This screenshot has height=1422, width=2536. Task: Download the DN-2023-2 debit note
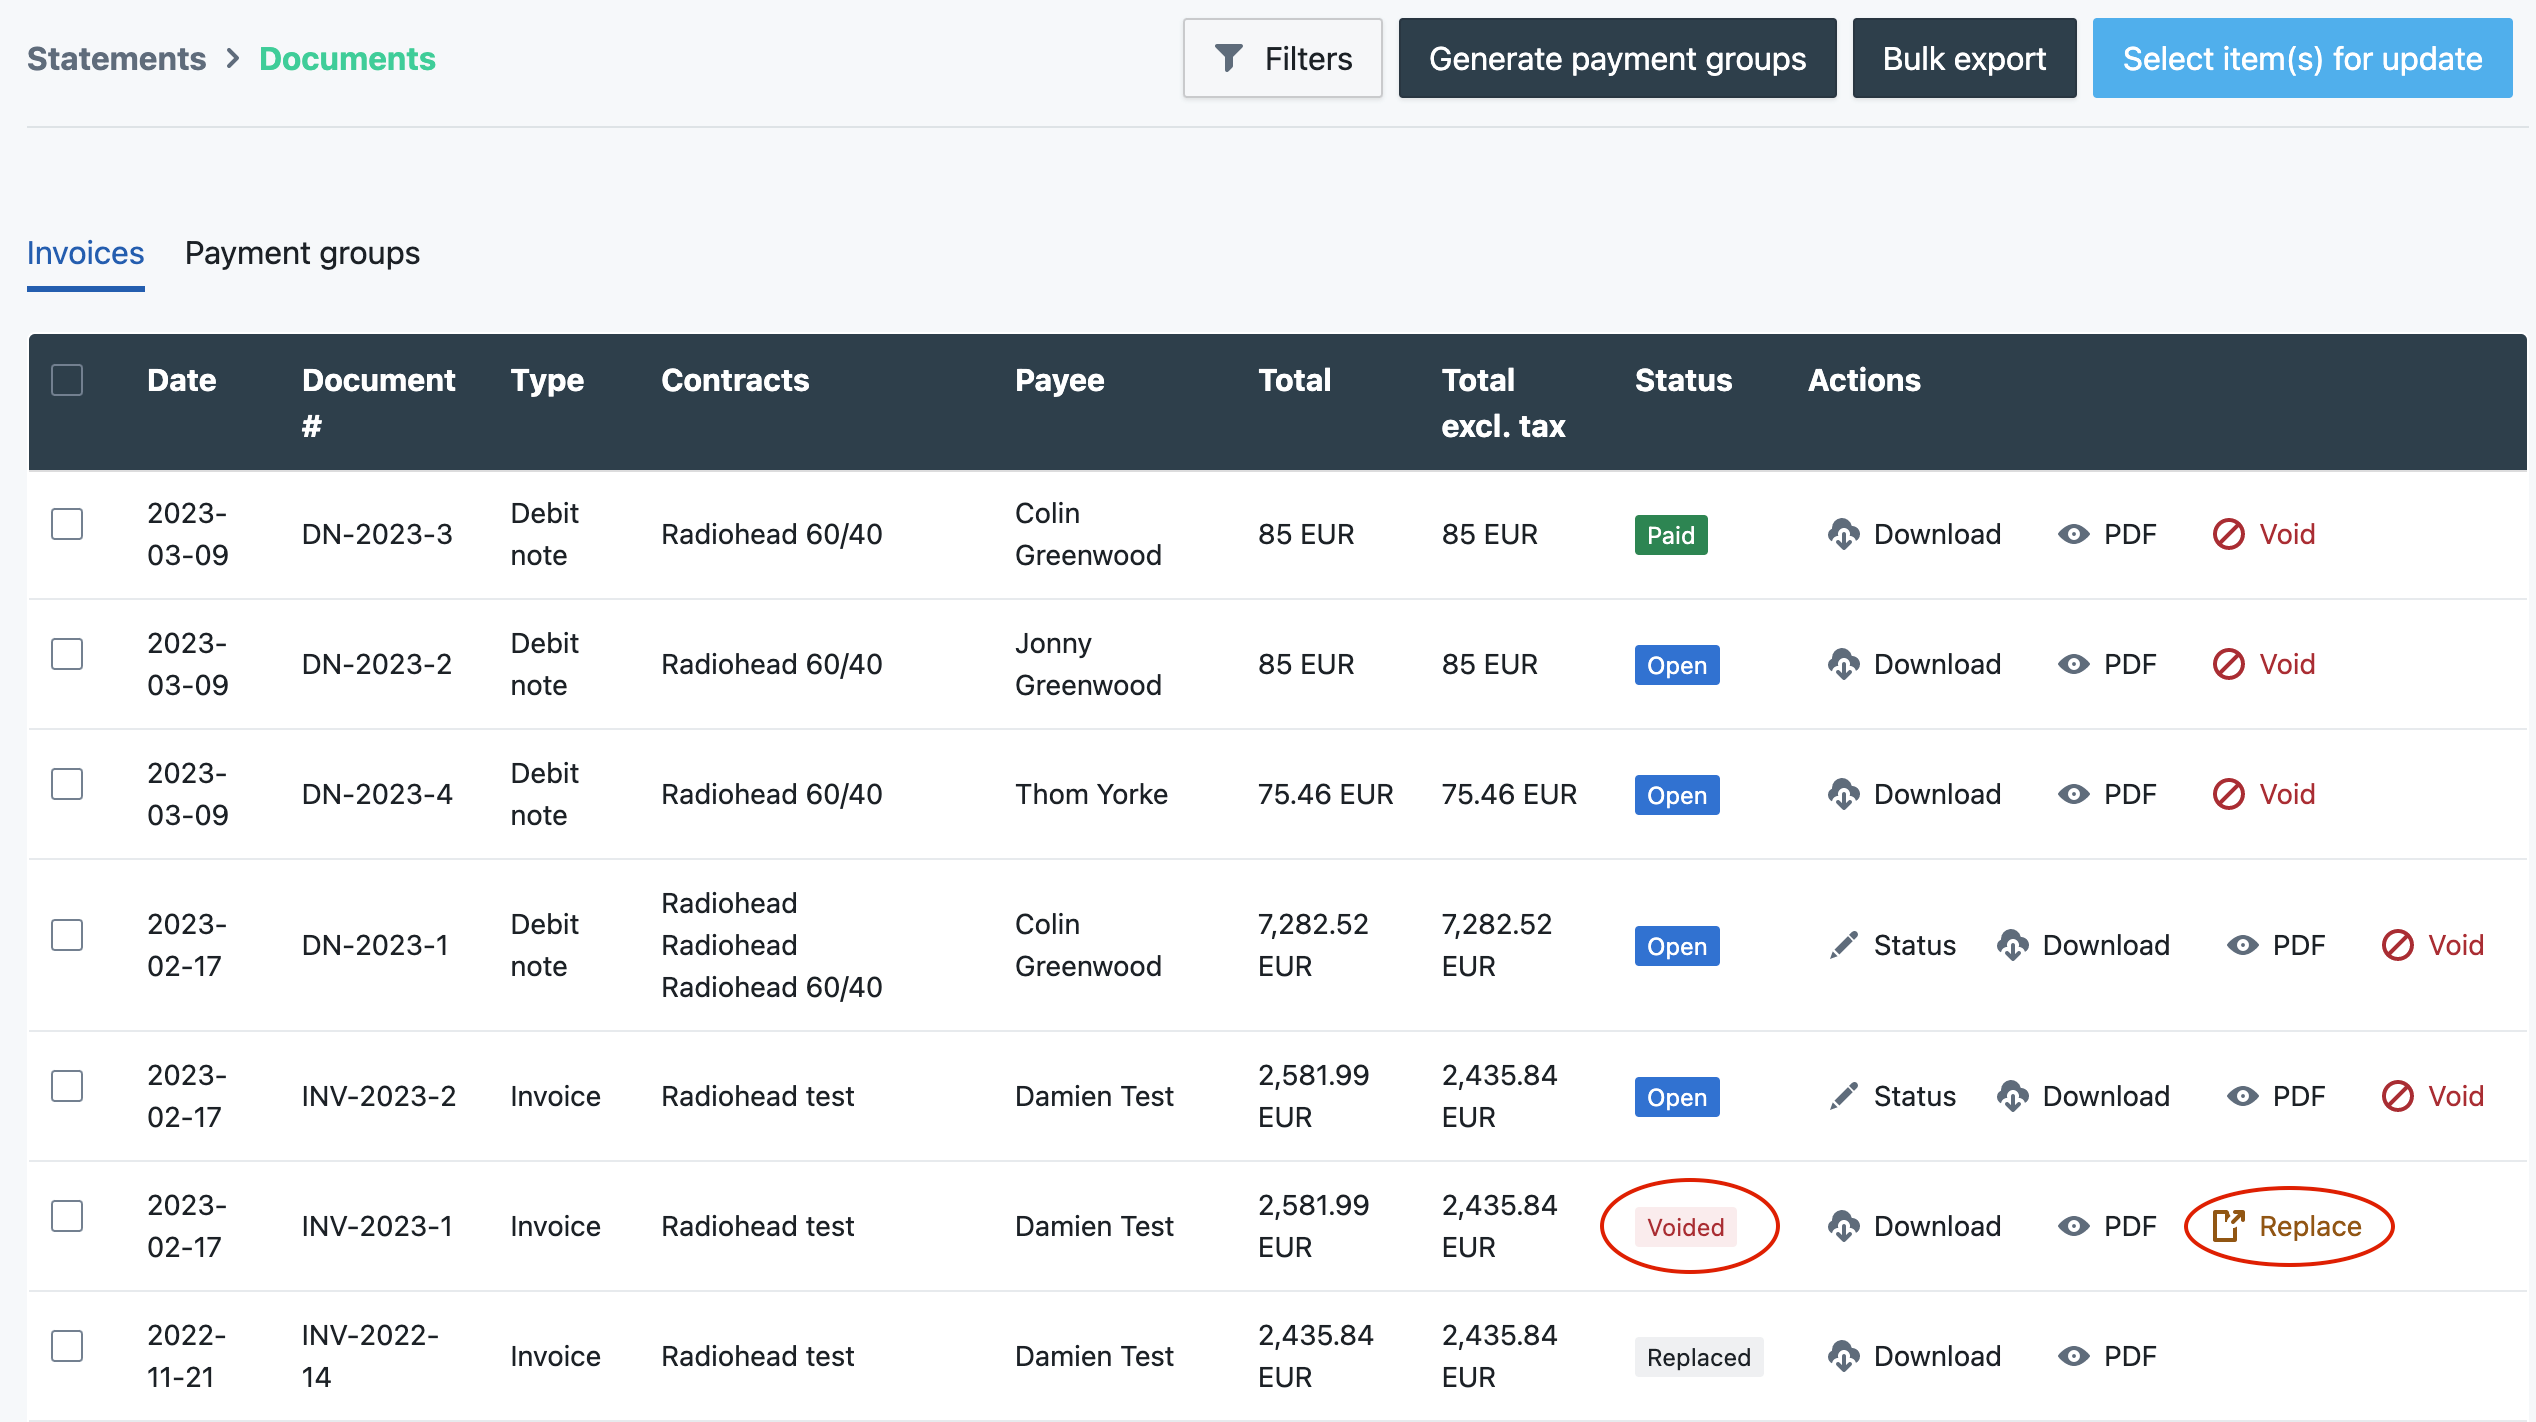point(1914,664)
